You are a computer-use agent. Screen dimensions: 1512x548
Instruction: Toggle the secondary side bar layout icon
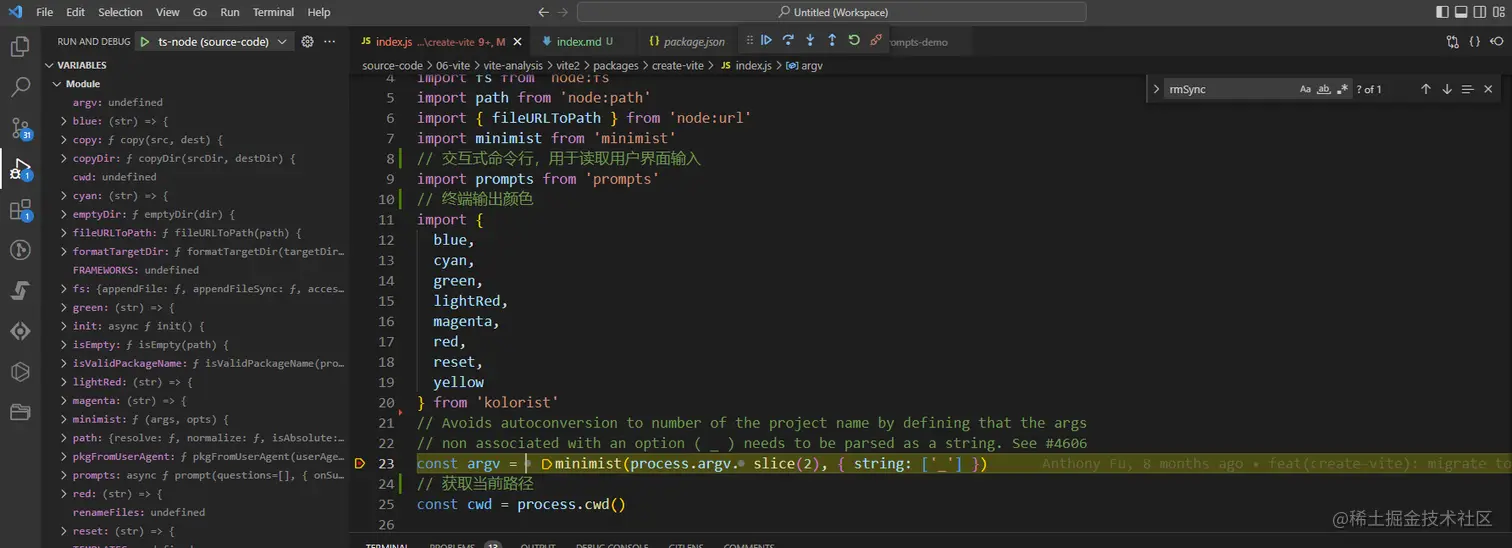[1480, 12]
